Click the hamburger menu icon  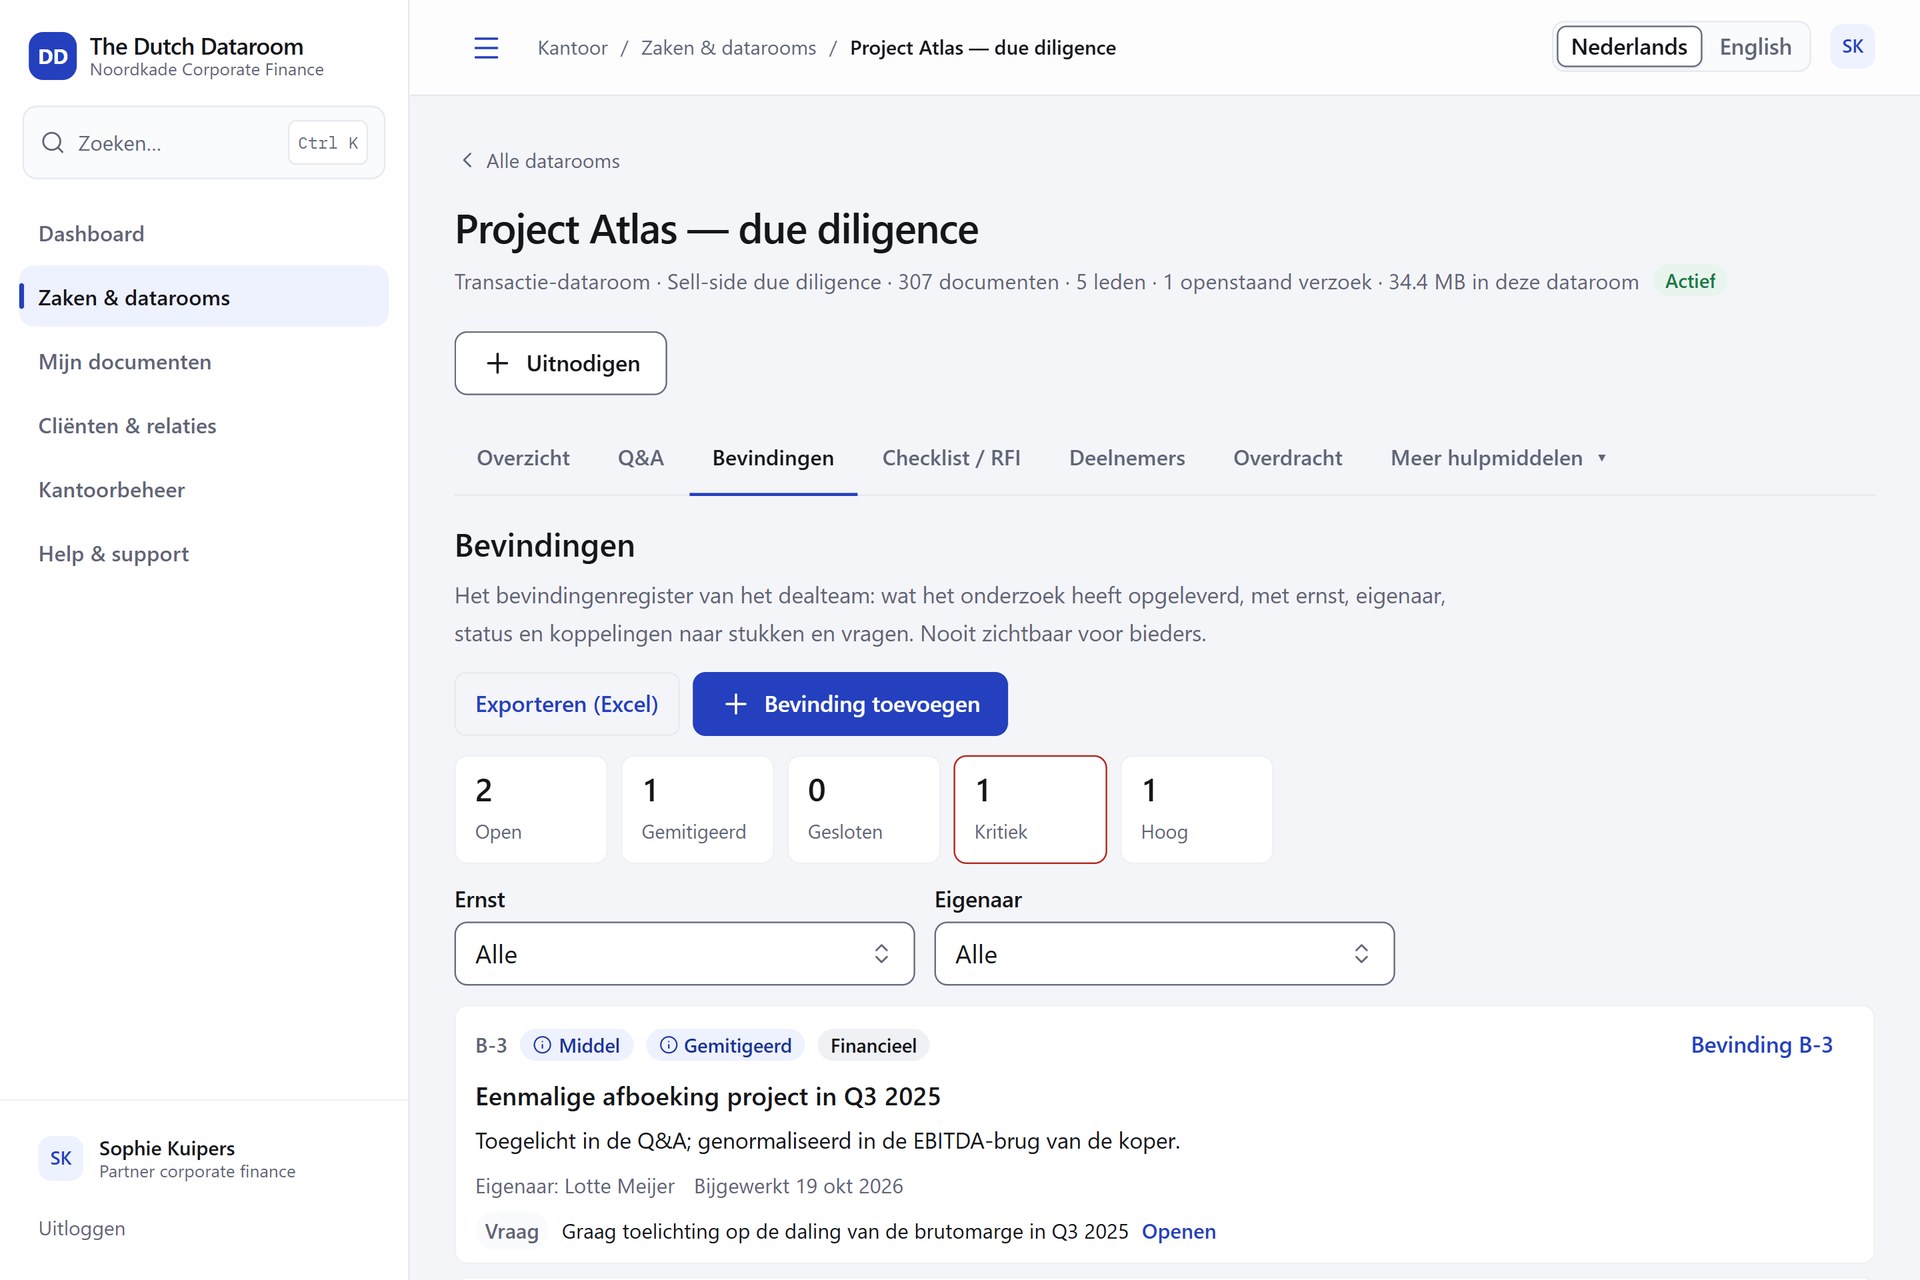pyautogui.click(x=486, y=47)
